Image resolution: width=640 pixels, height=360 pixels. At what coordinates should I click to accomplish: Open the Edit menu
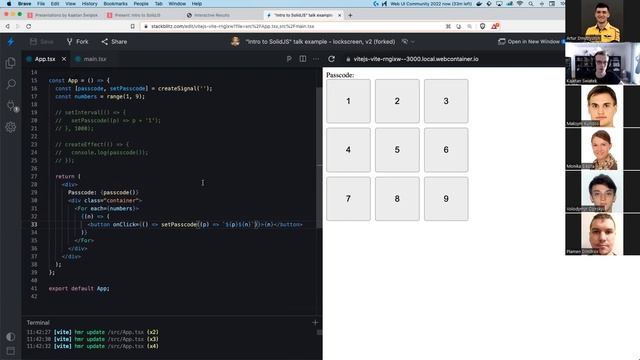[55, 4]
